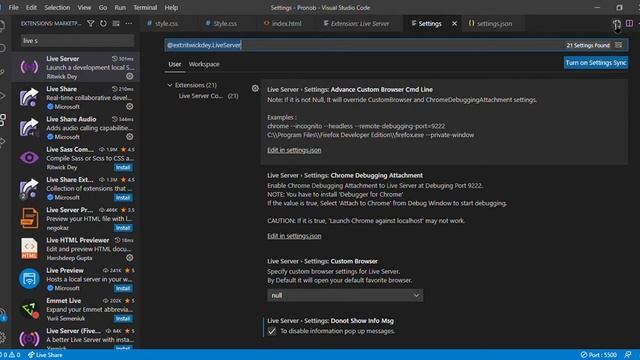Select Live Share Audio extension entry
The width and height of the screenshot is (640, 360).
coord(76,127)
